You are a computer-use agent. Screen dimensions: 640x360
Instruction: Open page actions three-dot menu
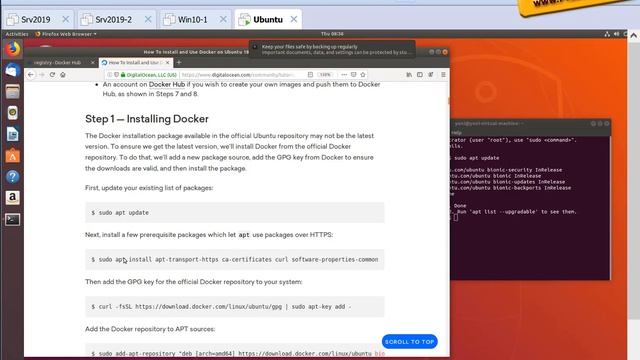tap(344, 75)
